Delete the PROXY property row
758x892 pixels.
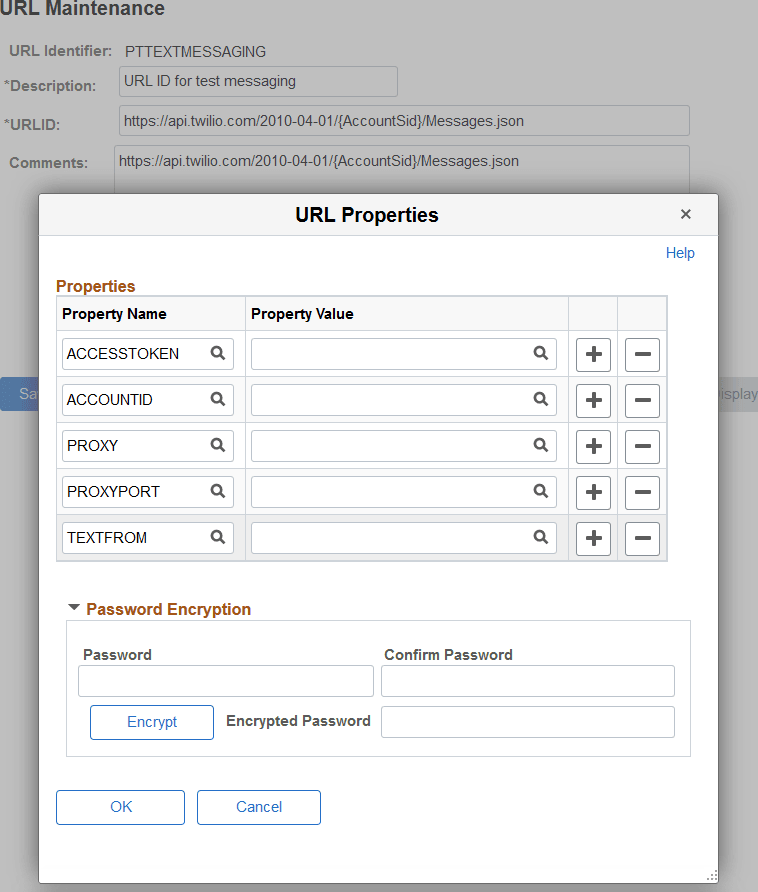pos(642,446)
